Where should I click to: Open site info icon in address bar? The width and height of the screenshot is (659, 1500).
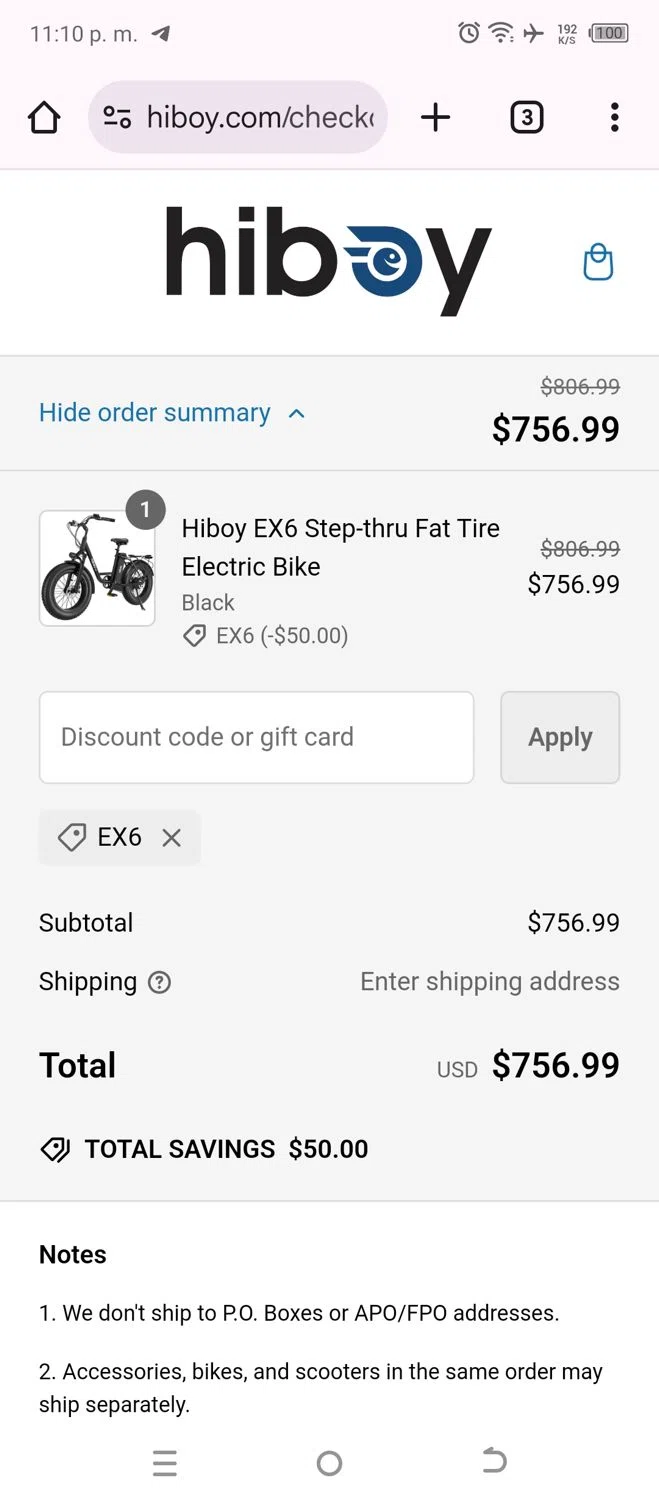point(117,118)
